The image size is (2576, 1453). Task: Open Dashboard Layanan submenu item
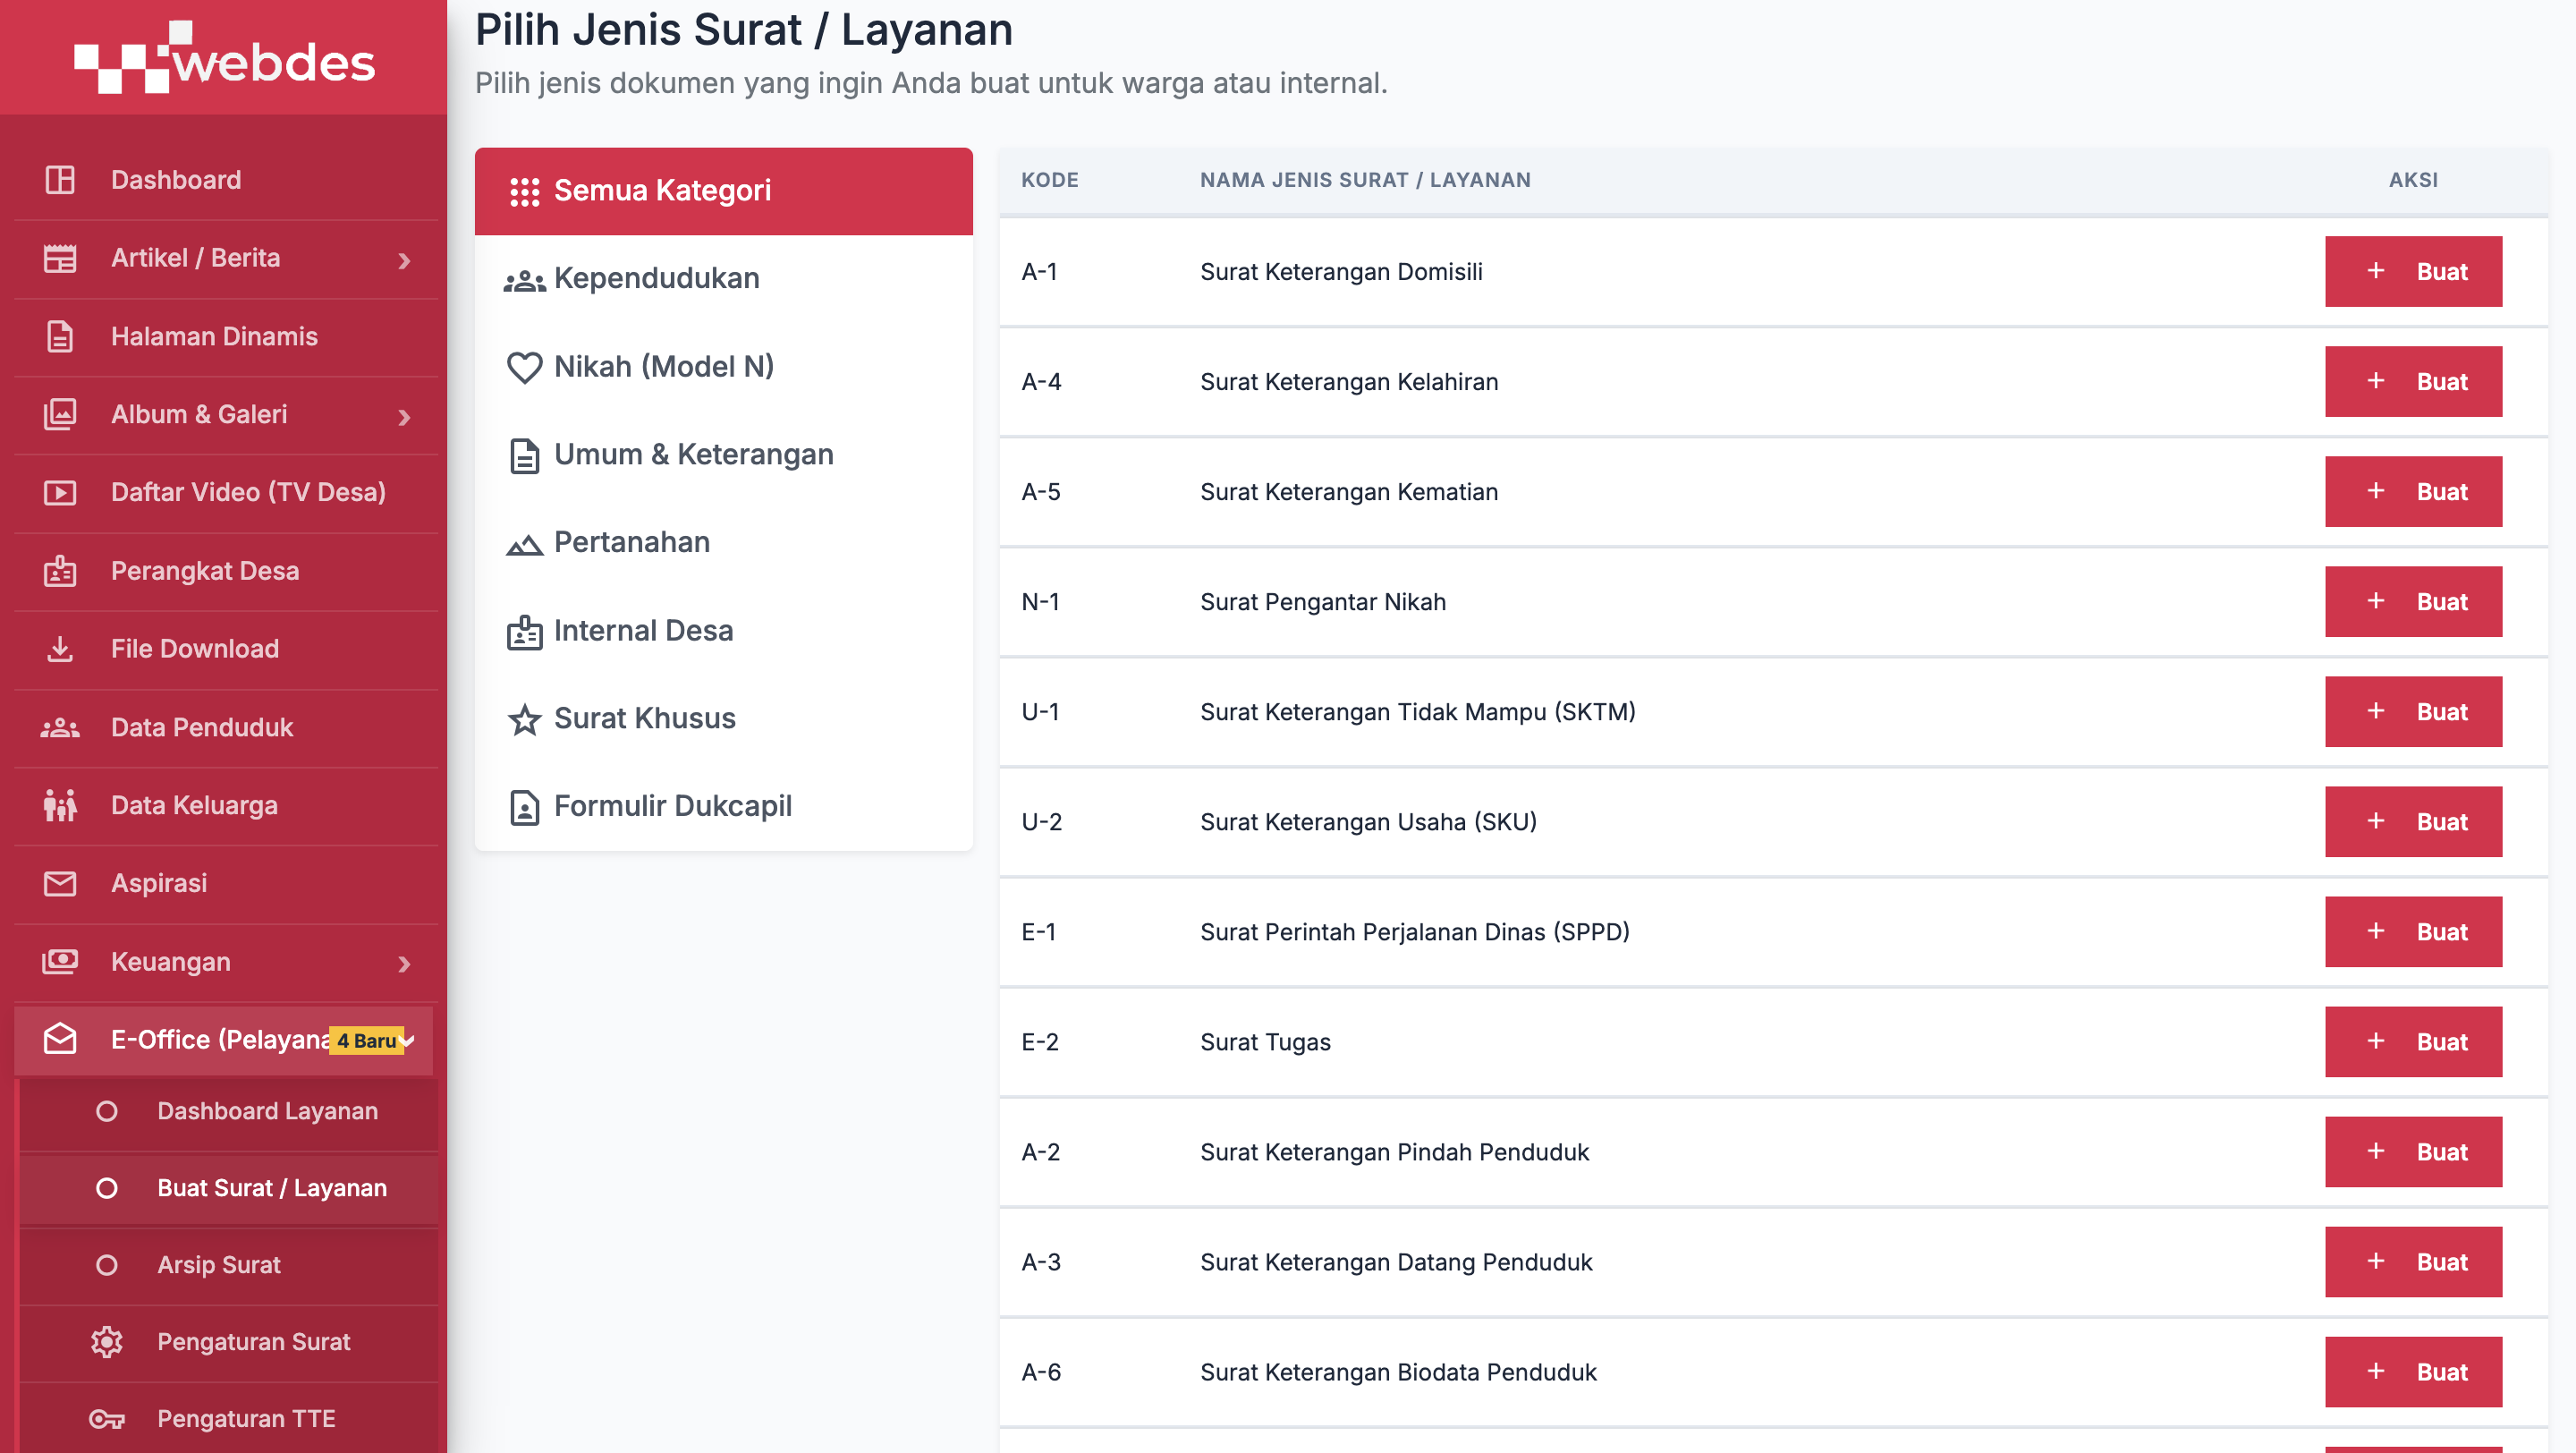229,1112
